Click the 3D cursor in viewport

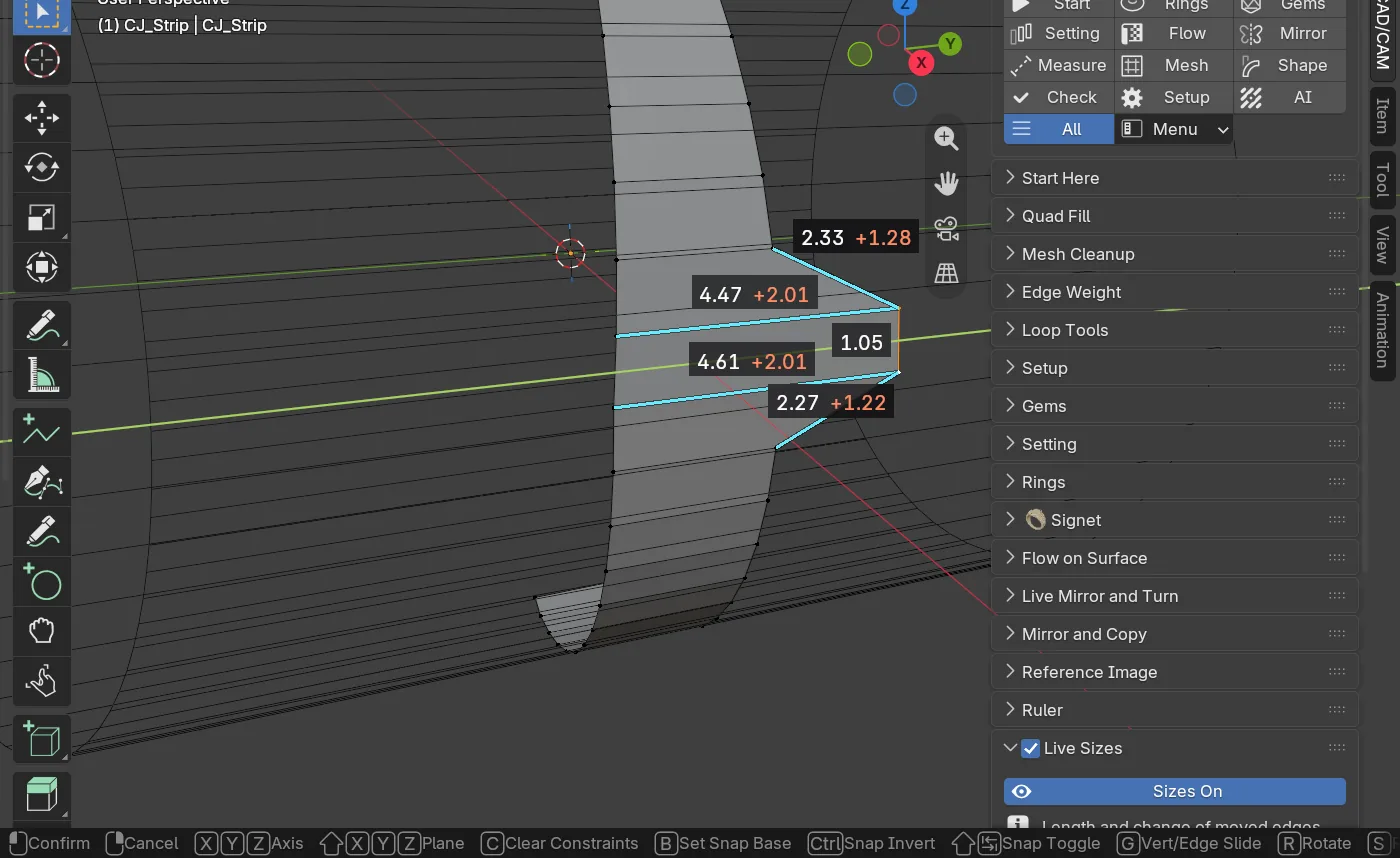[x=570, y=253]
